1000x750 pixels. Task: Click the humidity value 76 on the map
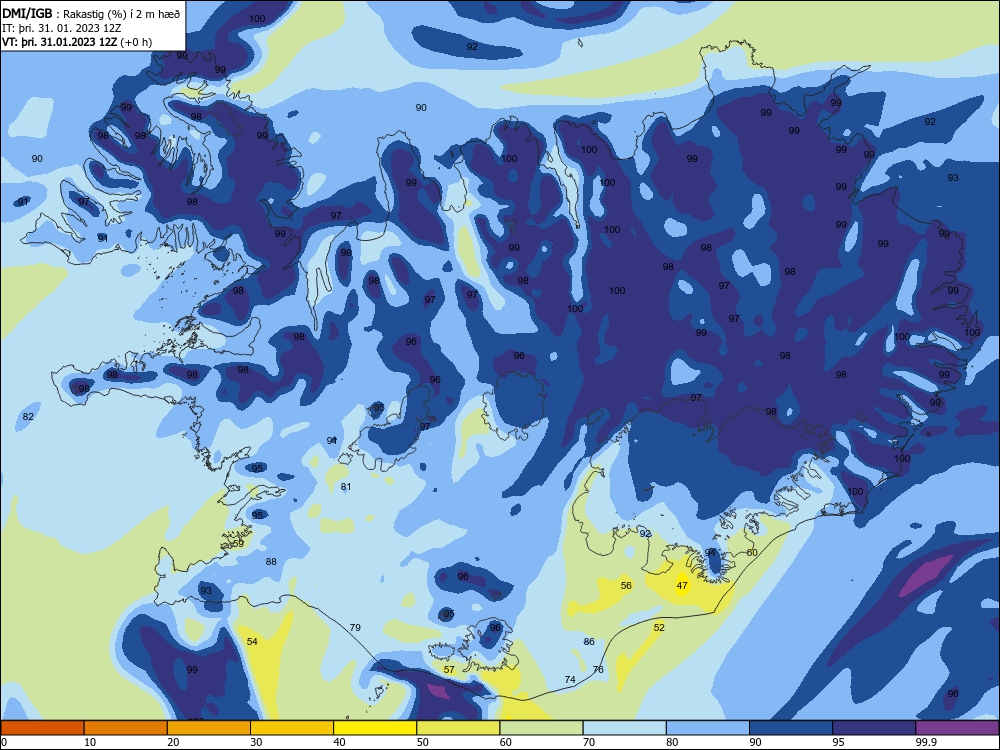click(598, 670)
